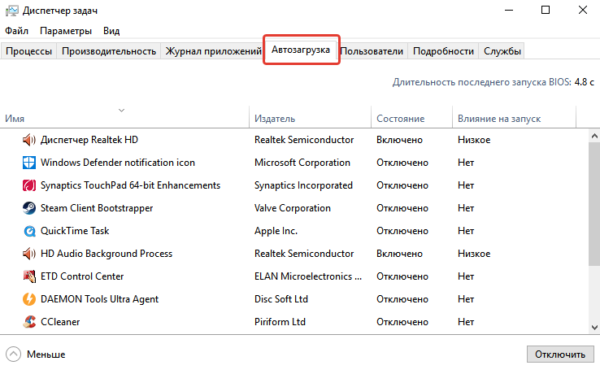Click the QuickTime Task icon
Viewport: 600px width, 374px height.
tap(29, 231)
